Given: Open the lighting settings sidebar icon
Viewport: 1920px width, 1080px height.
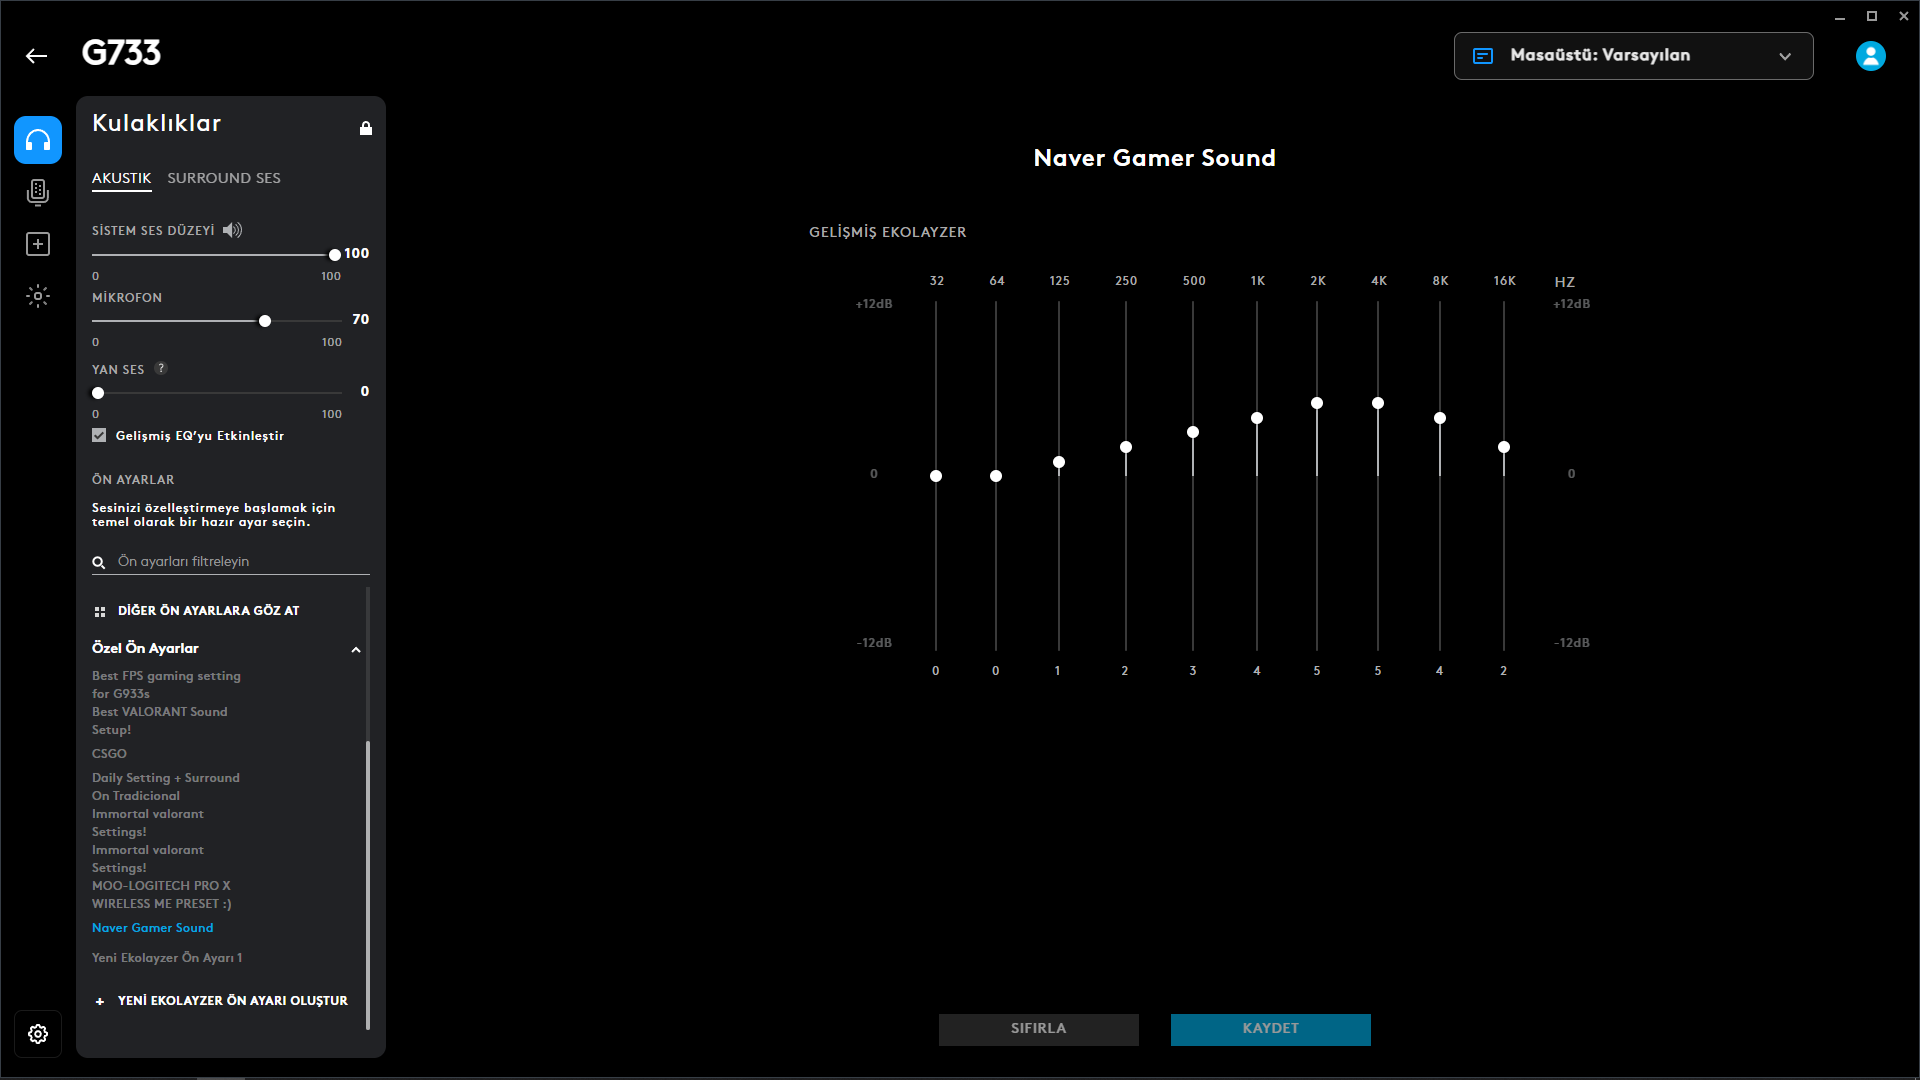Looking at the screenshot, I should pos(38,296).
